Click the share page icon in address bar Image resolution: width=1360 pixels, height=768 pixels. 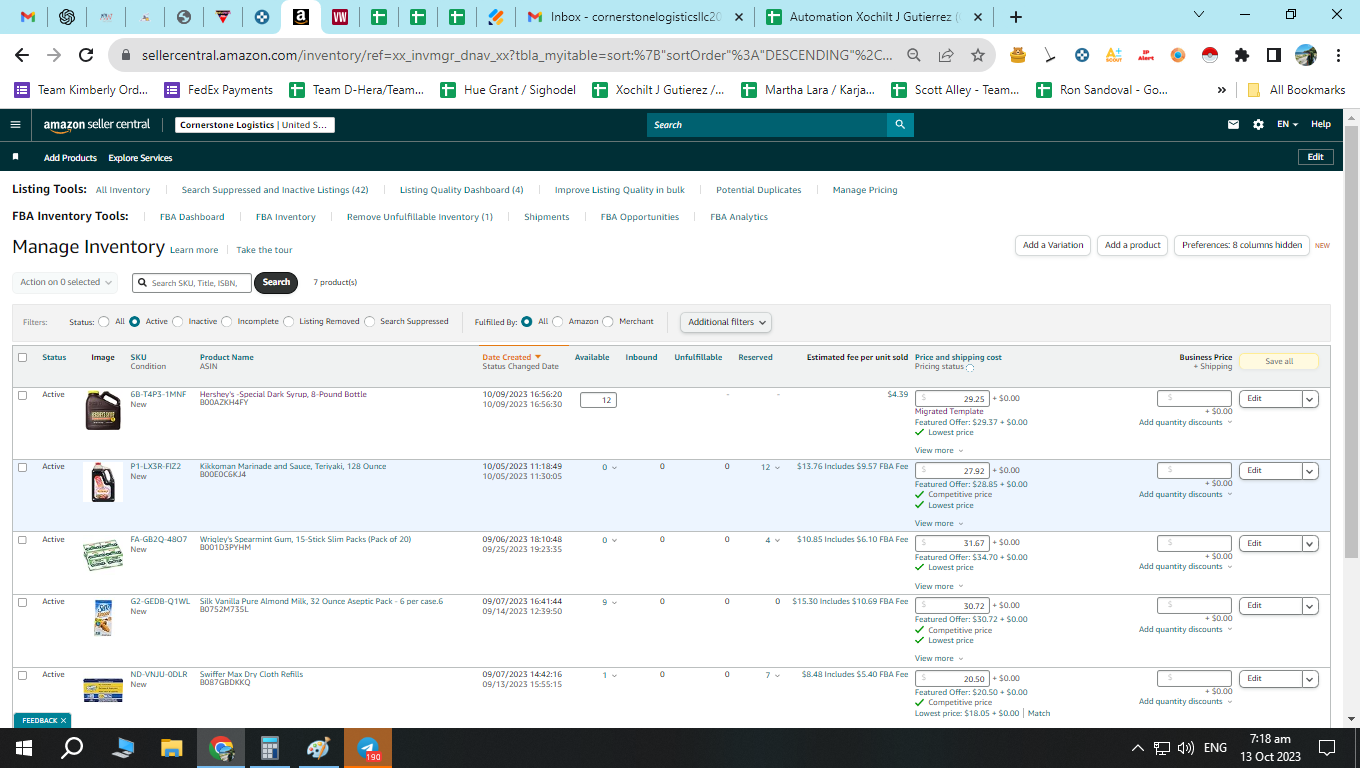pyautogui.click(x=946, y=55)
